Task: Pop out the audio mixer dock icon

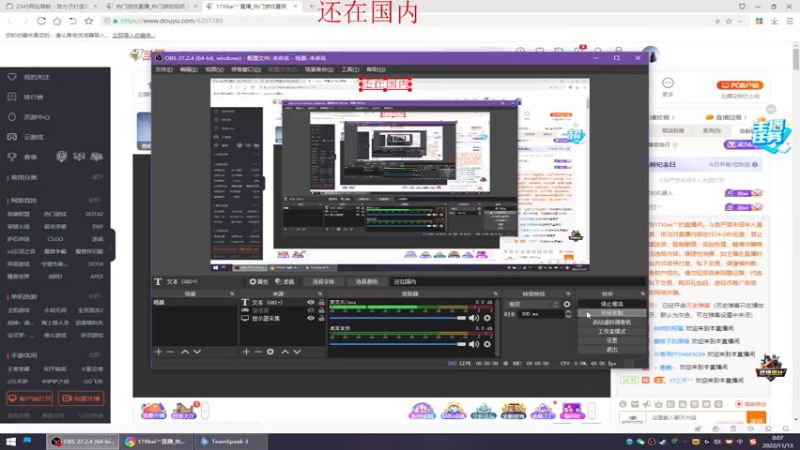Action: [495, 294]
